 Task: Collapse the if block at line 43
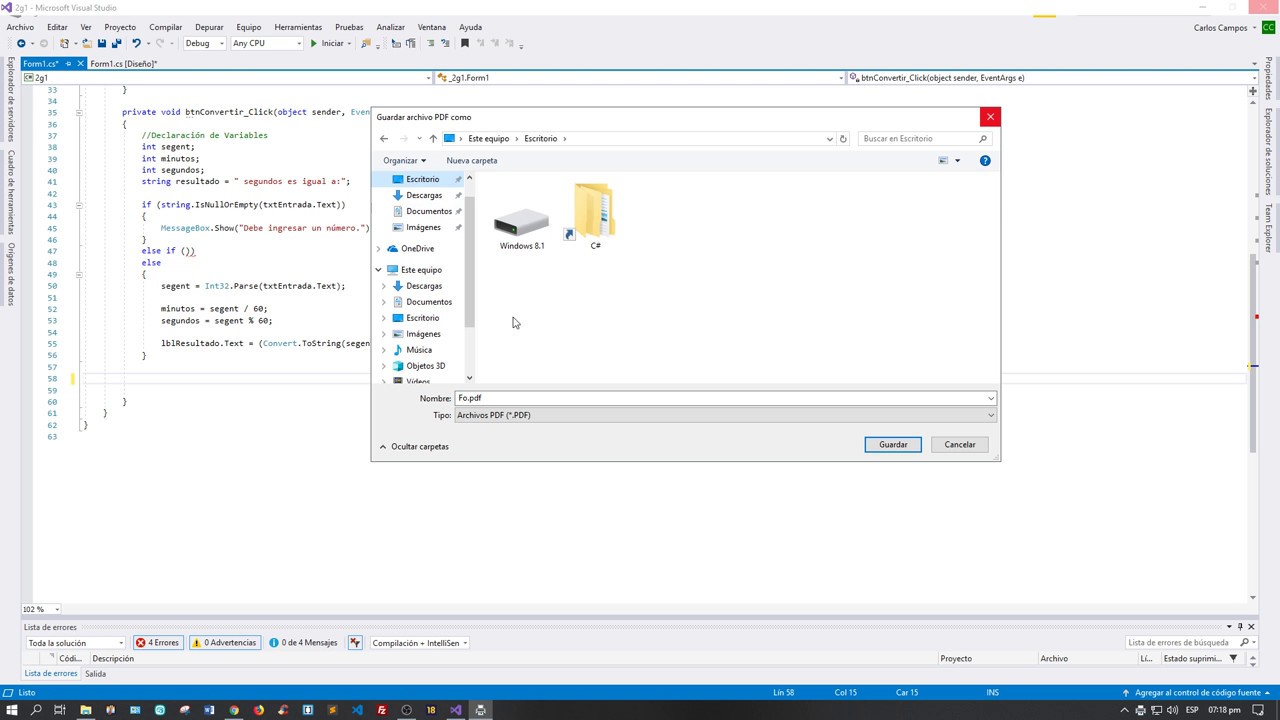[x=78, y=205]
